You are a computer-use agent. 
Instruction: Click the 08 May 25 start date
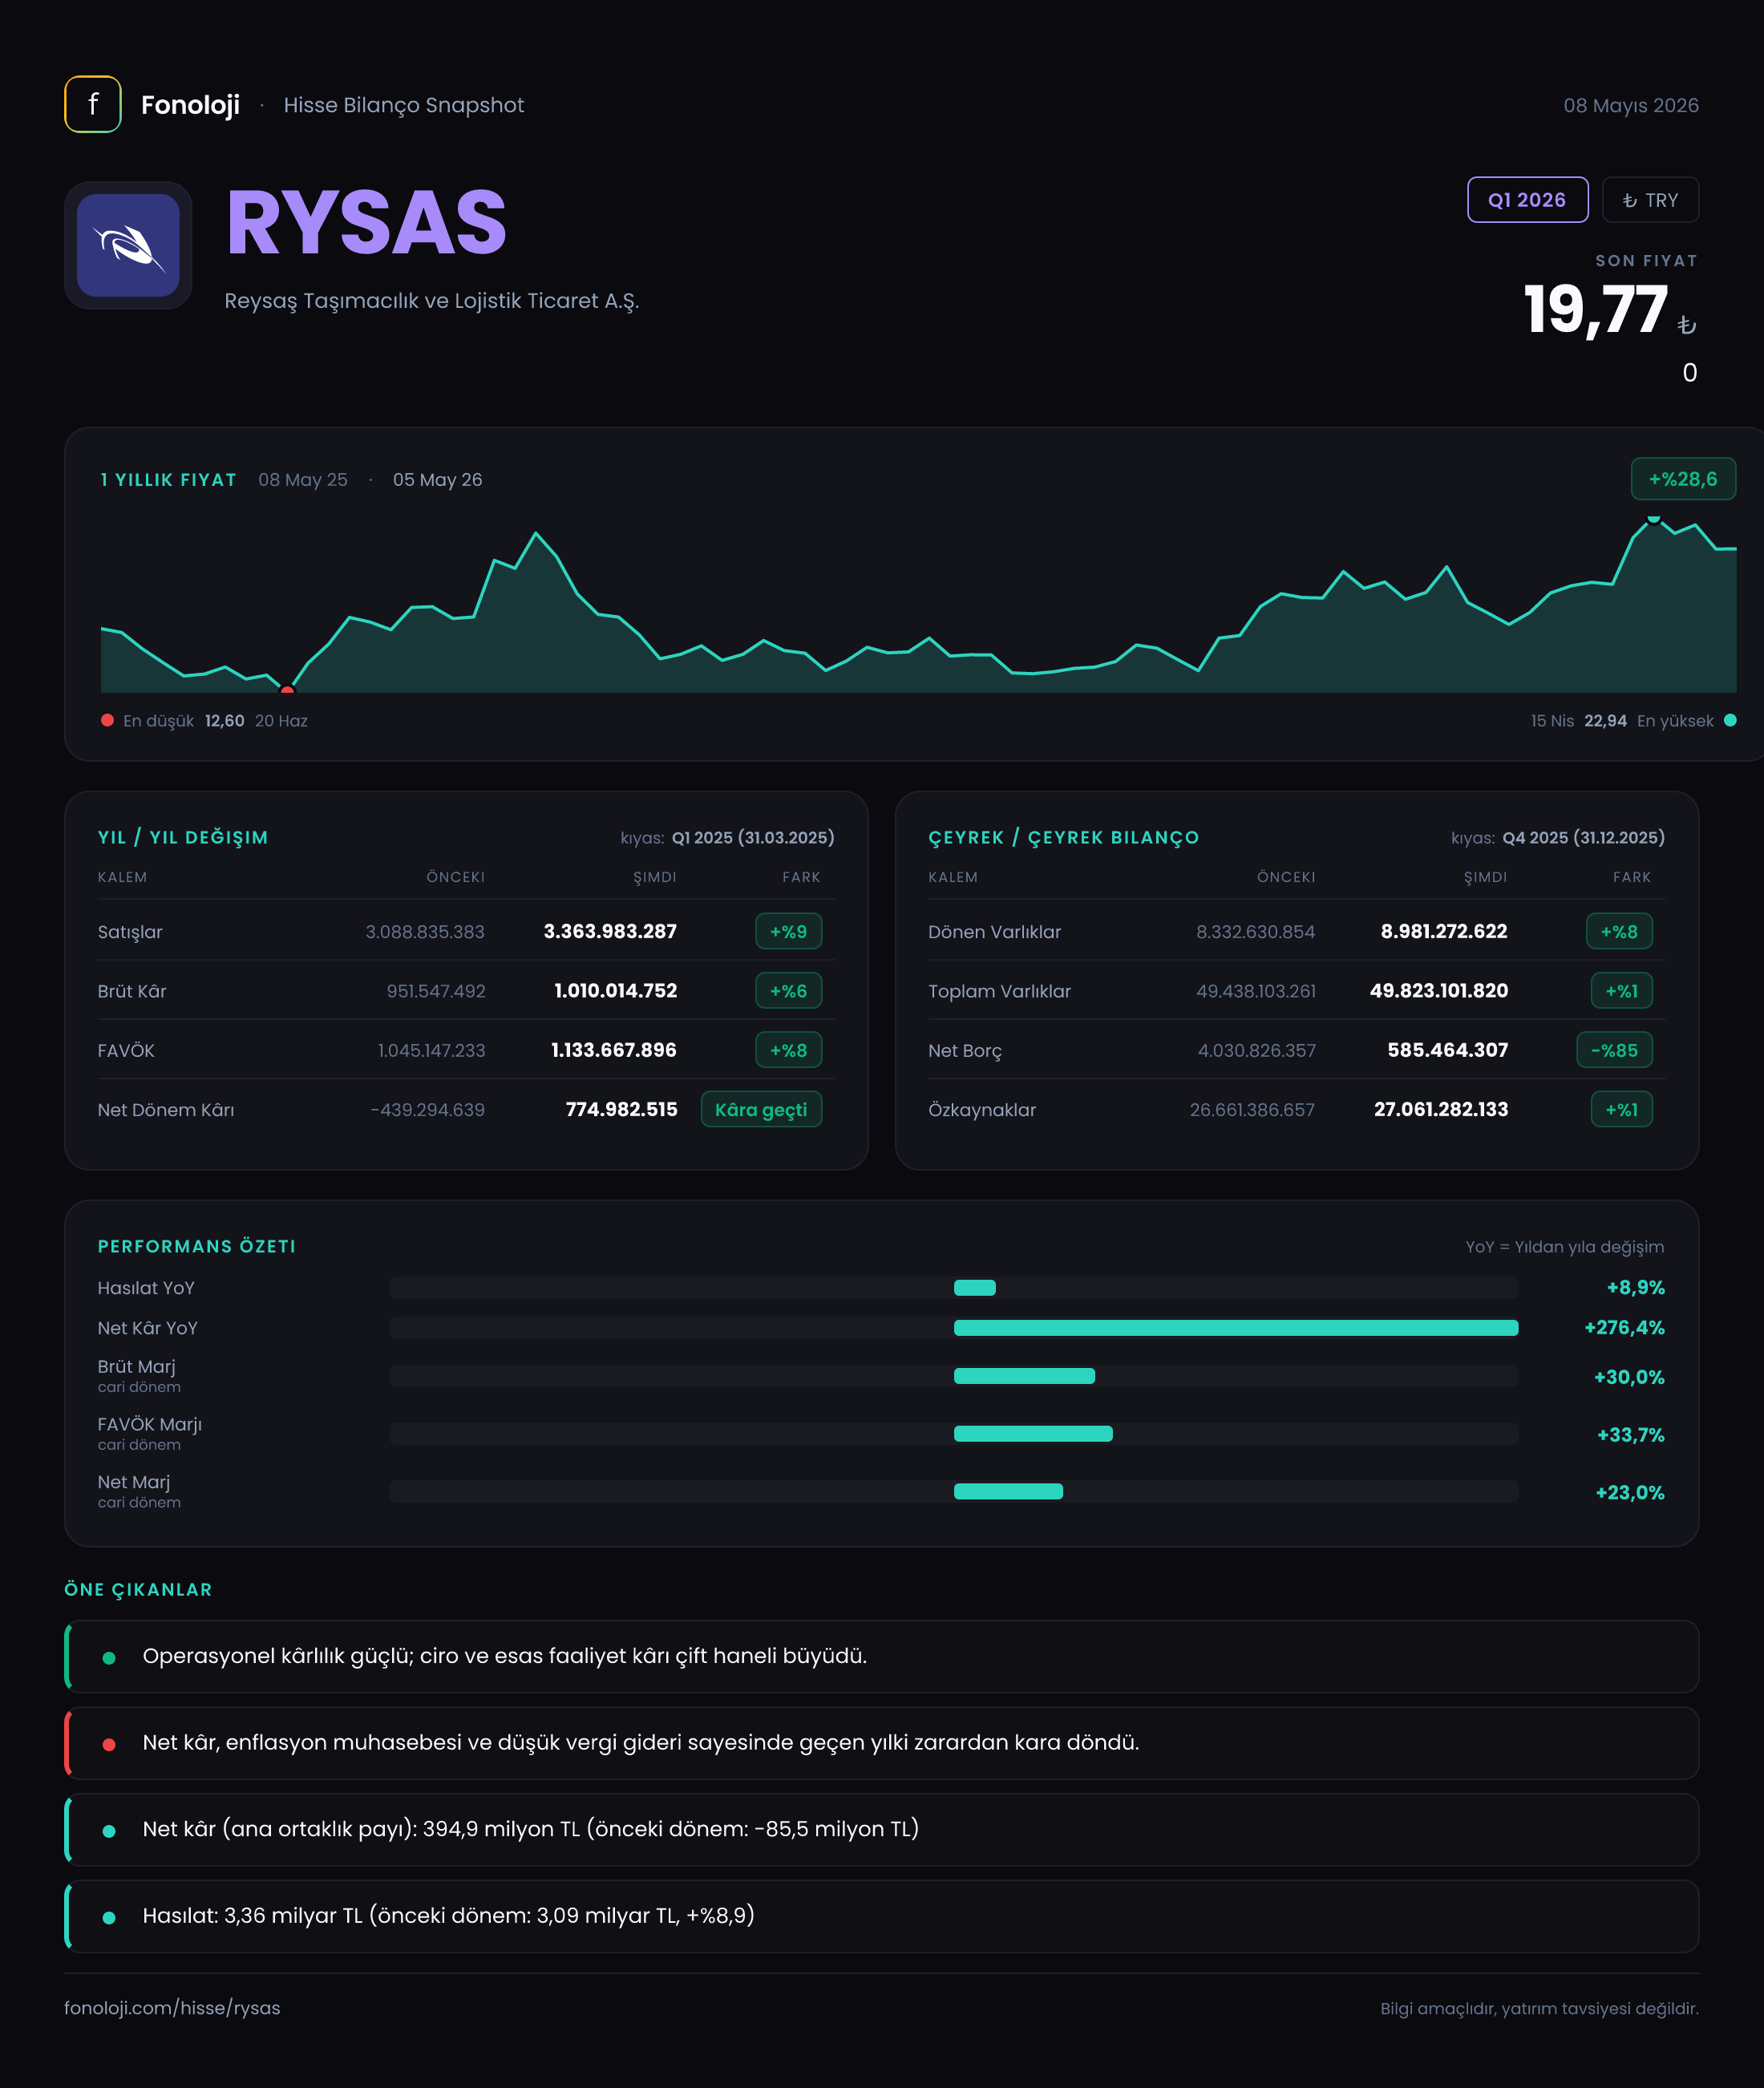coord(303,479)
